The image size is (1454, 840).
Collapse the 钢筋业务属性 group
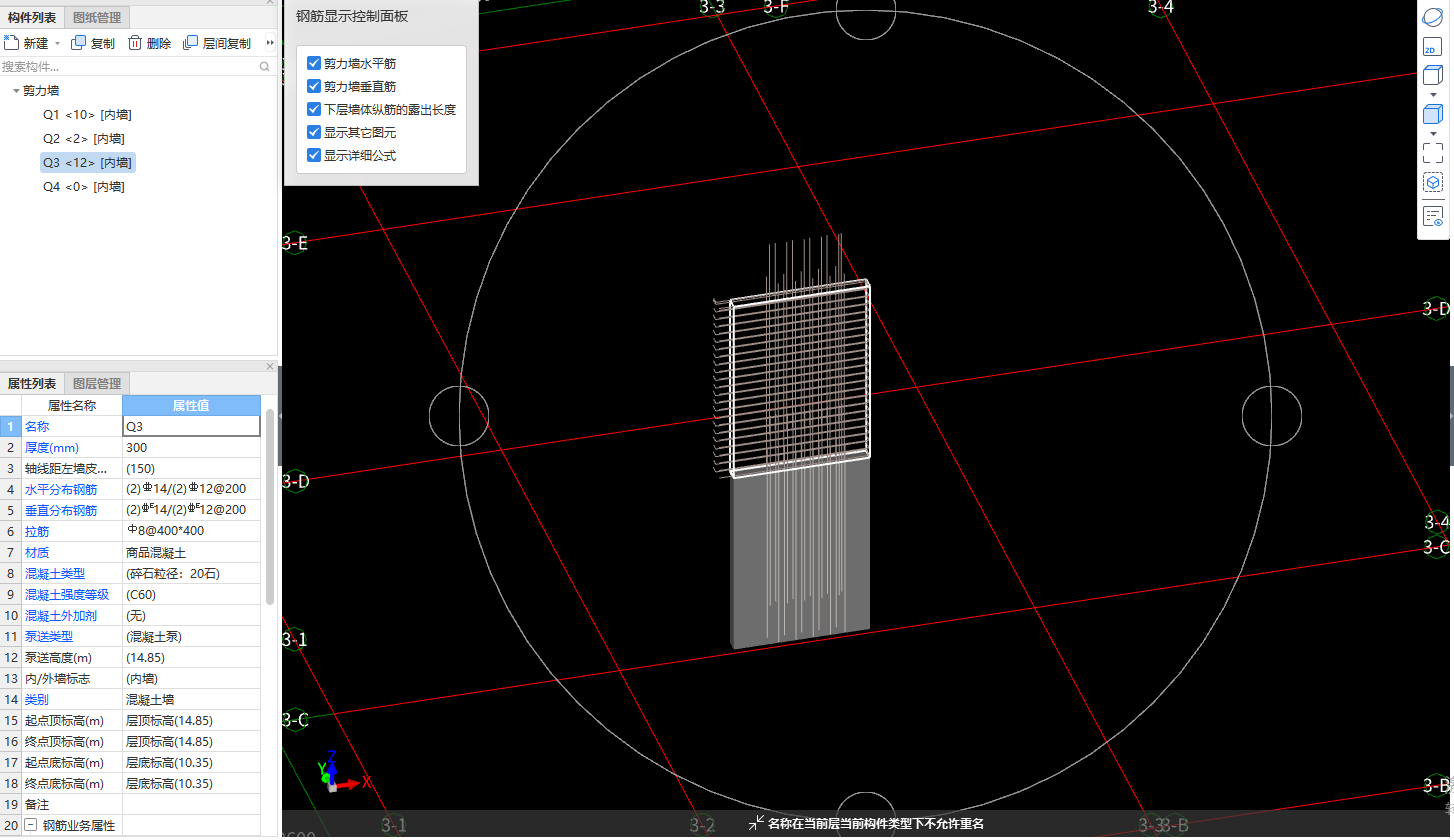tap(31, 825)
